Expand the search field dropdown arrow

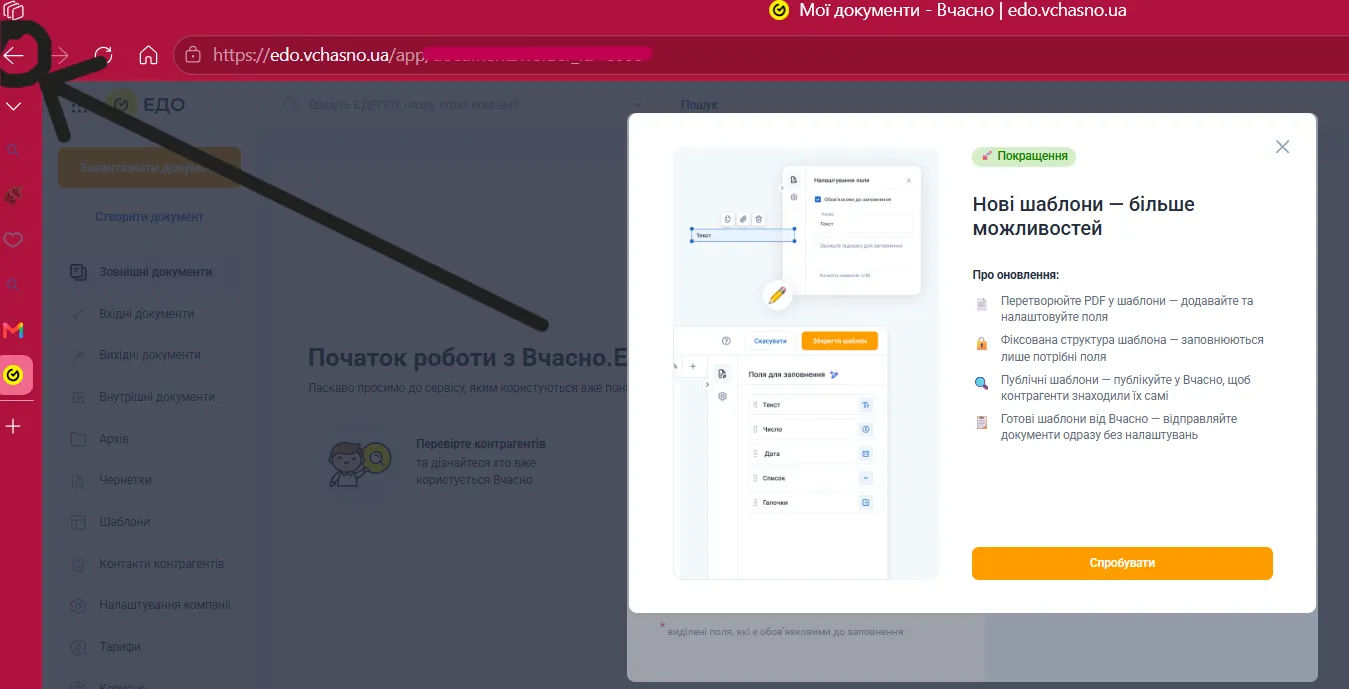coord(637,105)
